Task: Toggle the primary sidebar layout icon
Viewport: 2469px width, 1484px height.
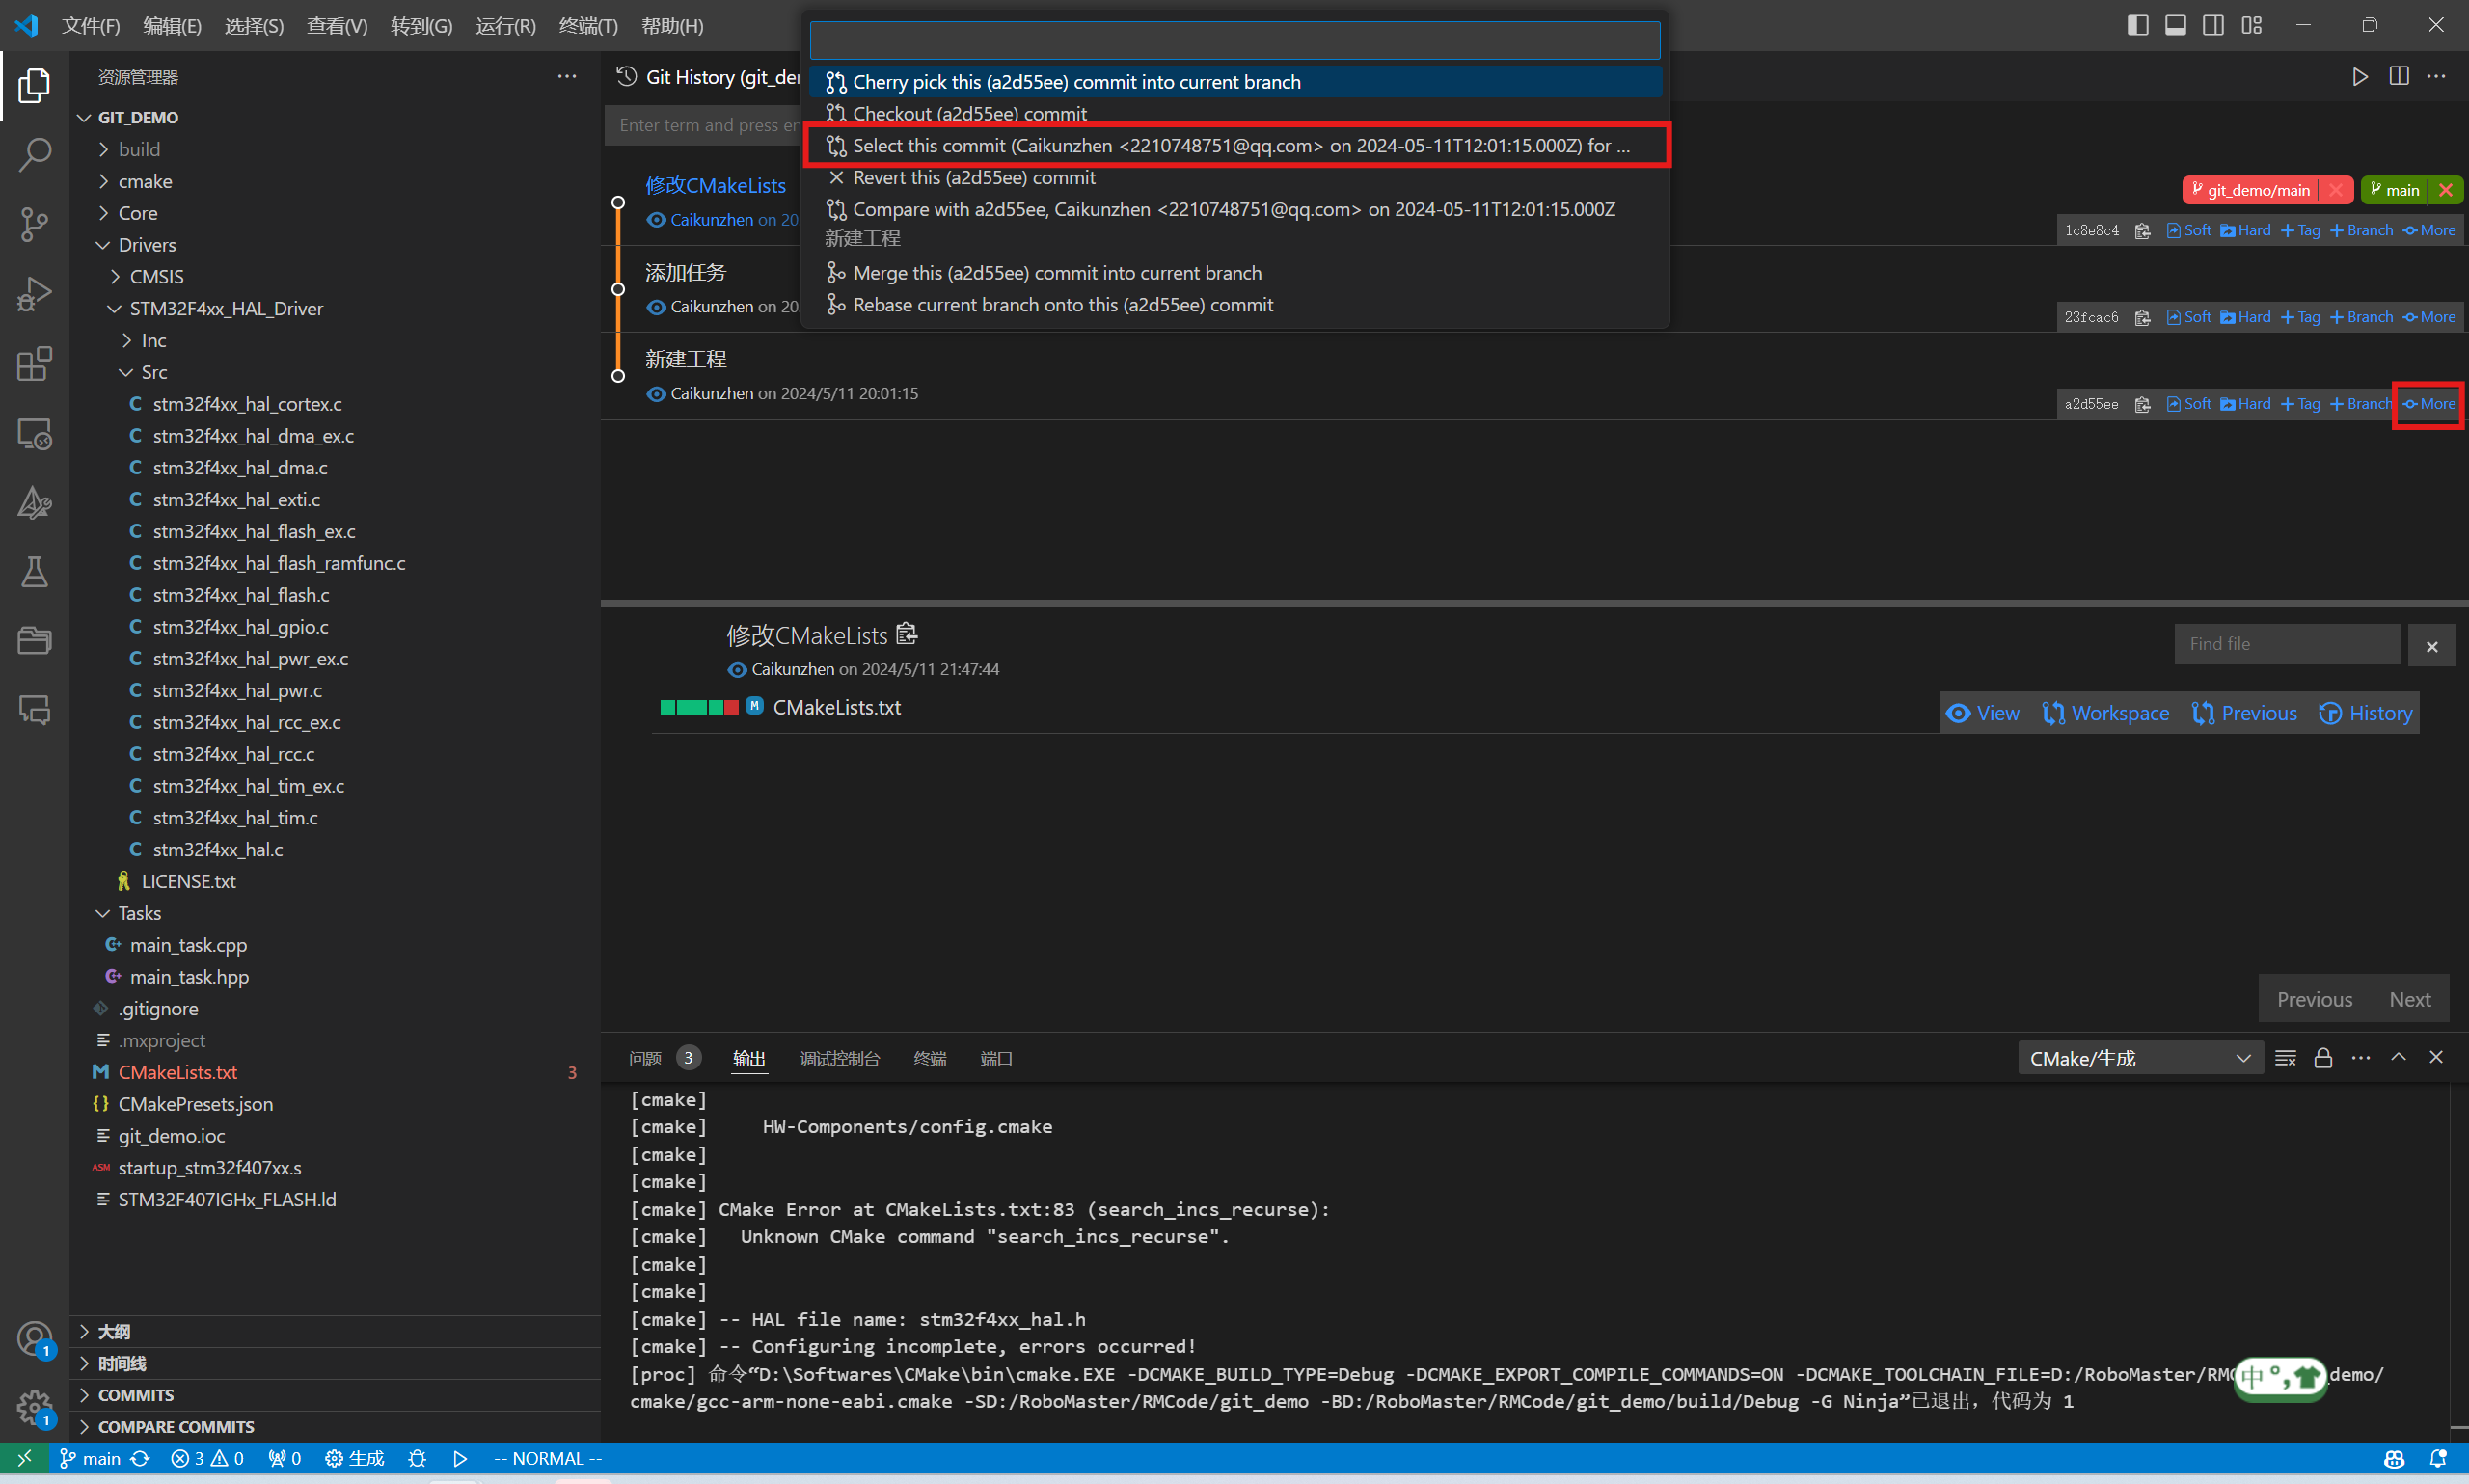Action: pyautogui.click(x=2138, y=25)
